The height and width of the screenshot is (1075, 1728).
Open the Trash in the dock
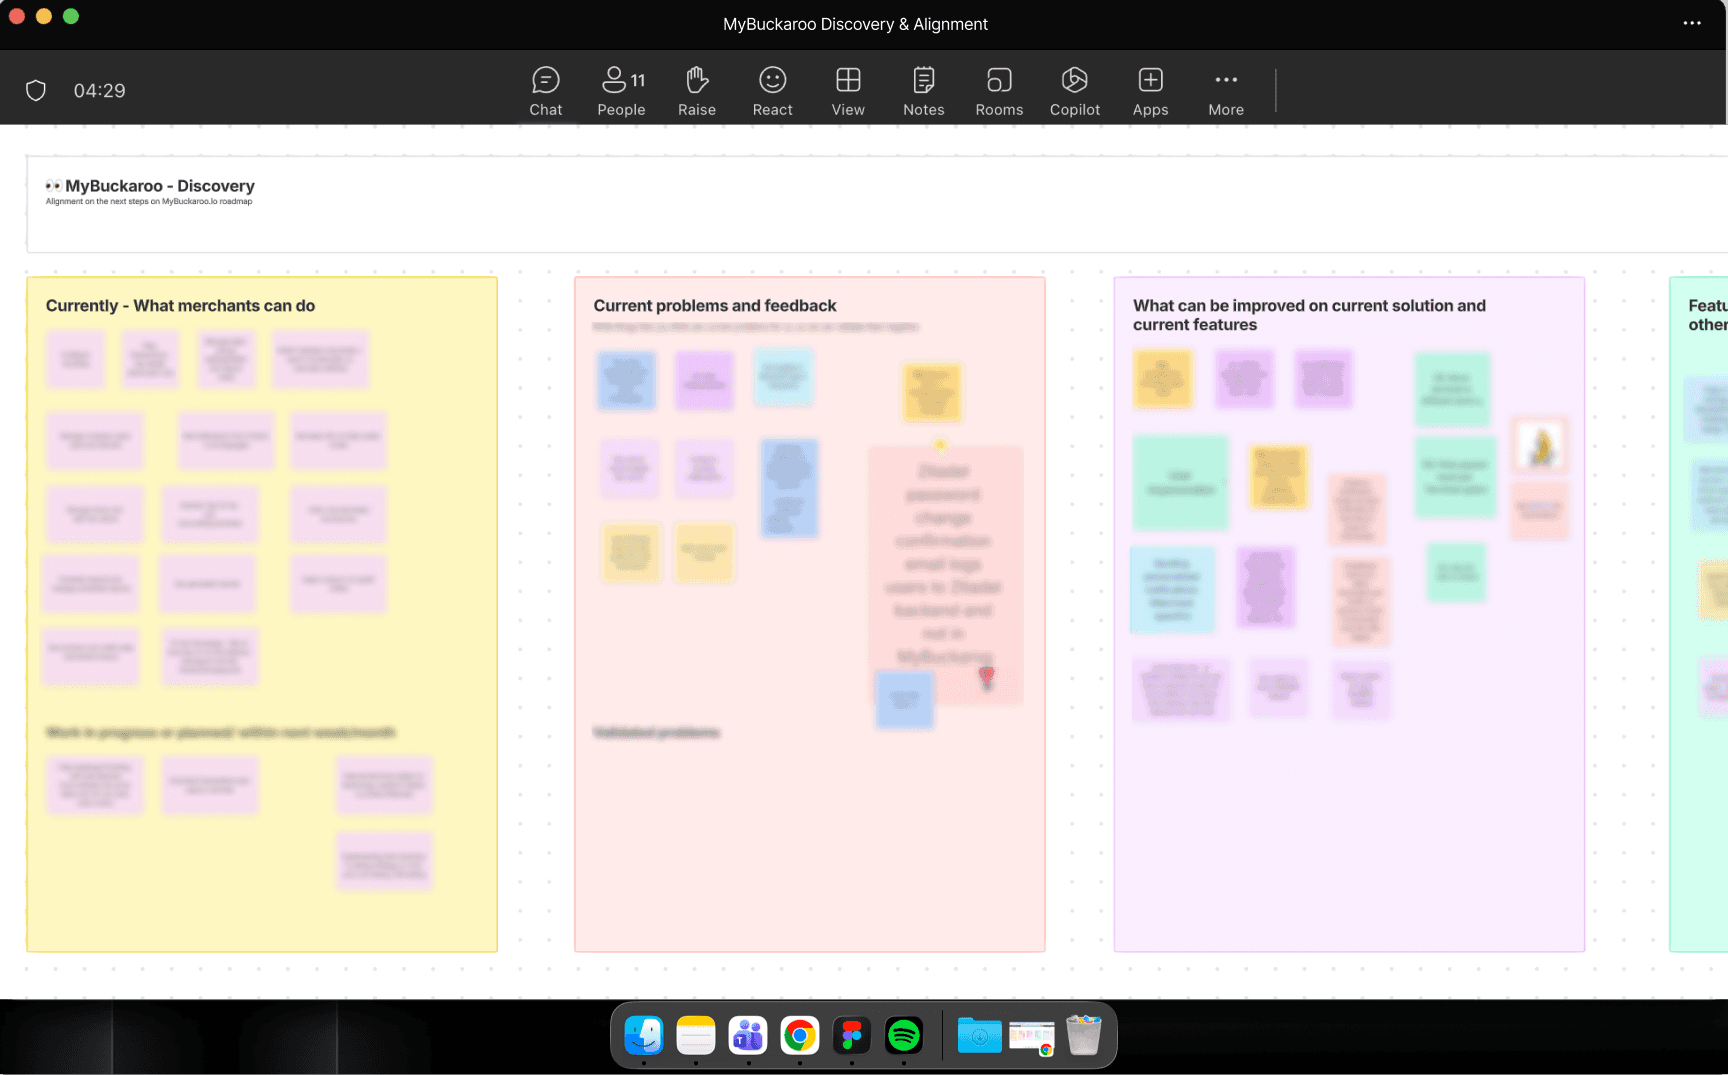click(x=1083, y=1036)
